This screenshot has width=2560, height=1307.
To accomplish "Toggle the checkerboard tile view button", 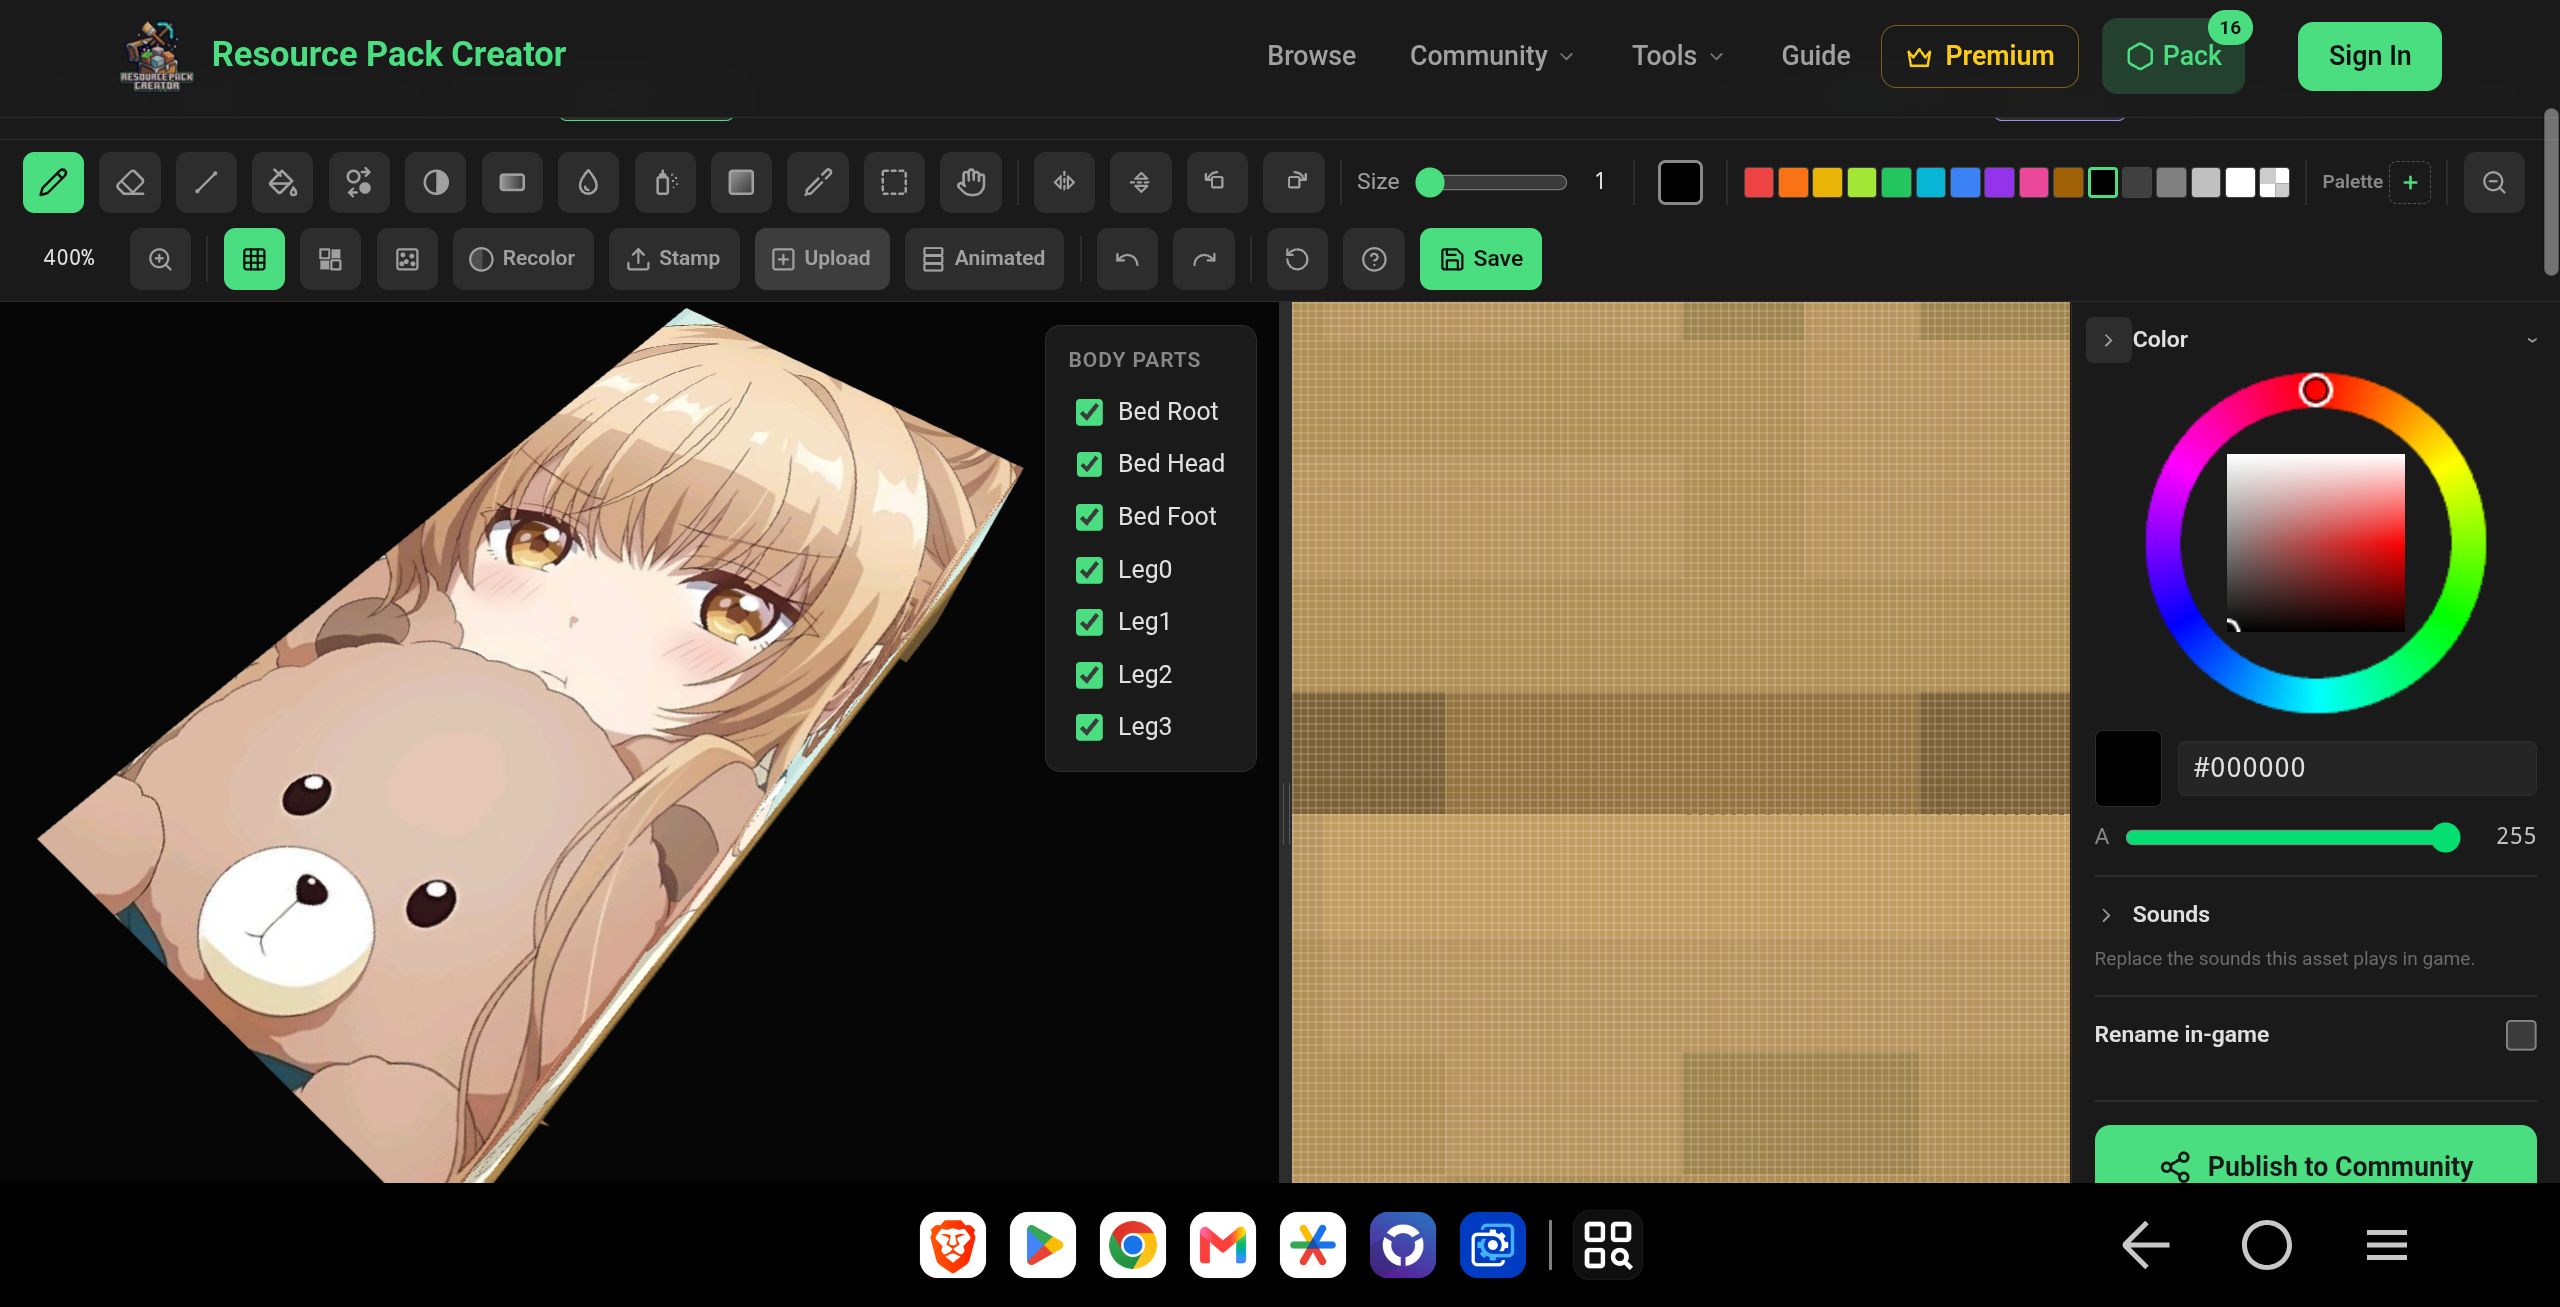I will point(330,259).
